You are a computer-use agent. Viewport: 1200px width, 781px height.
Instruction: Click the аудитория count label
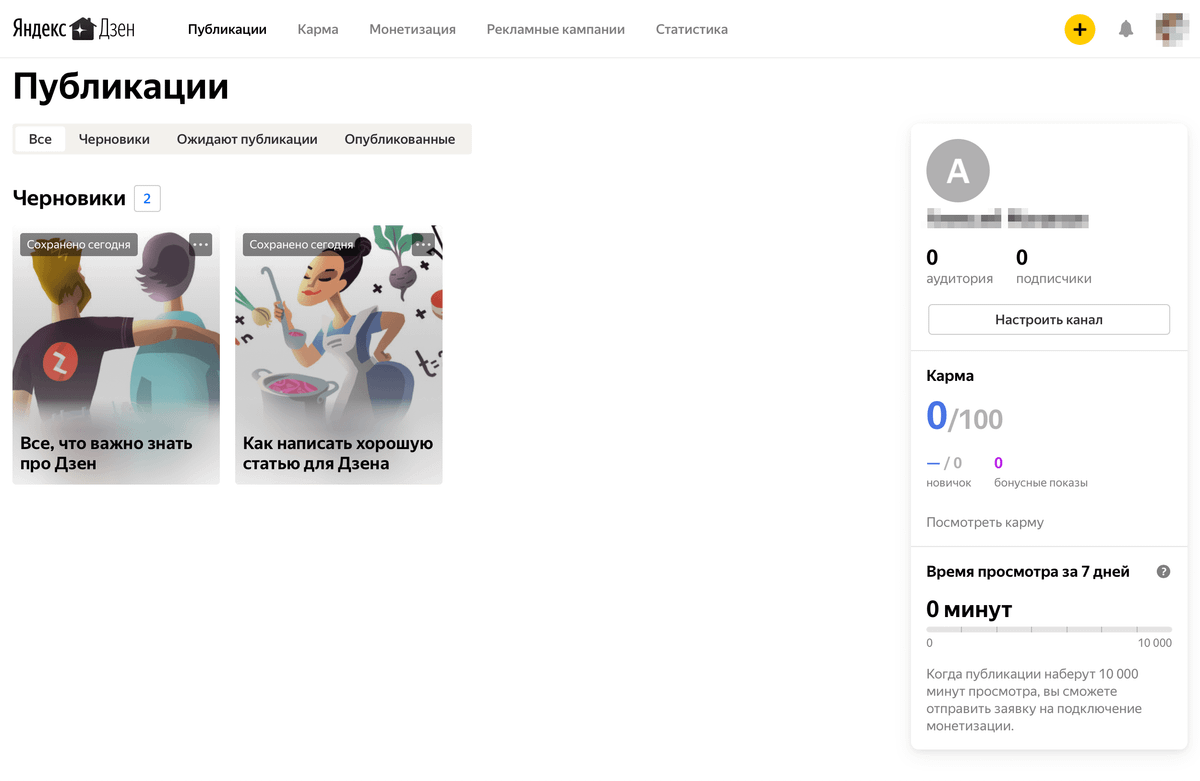(x=959, y=279)
